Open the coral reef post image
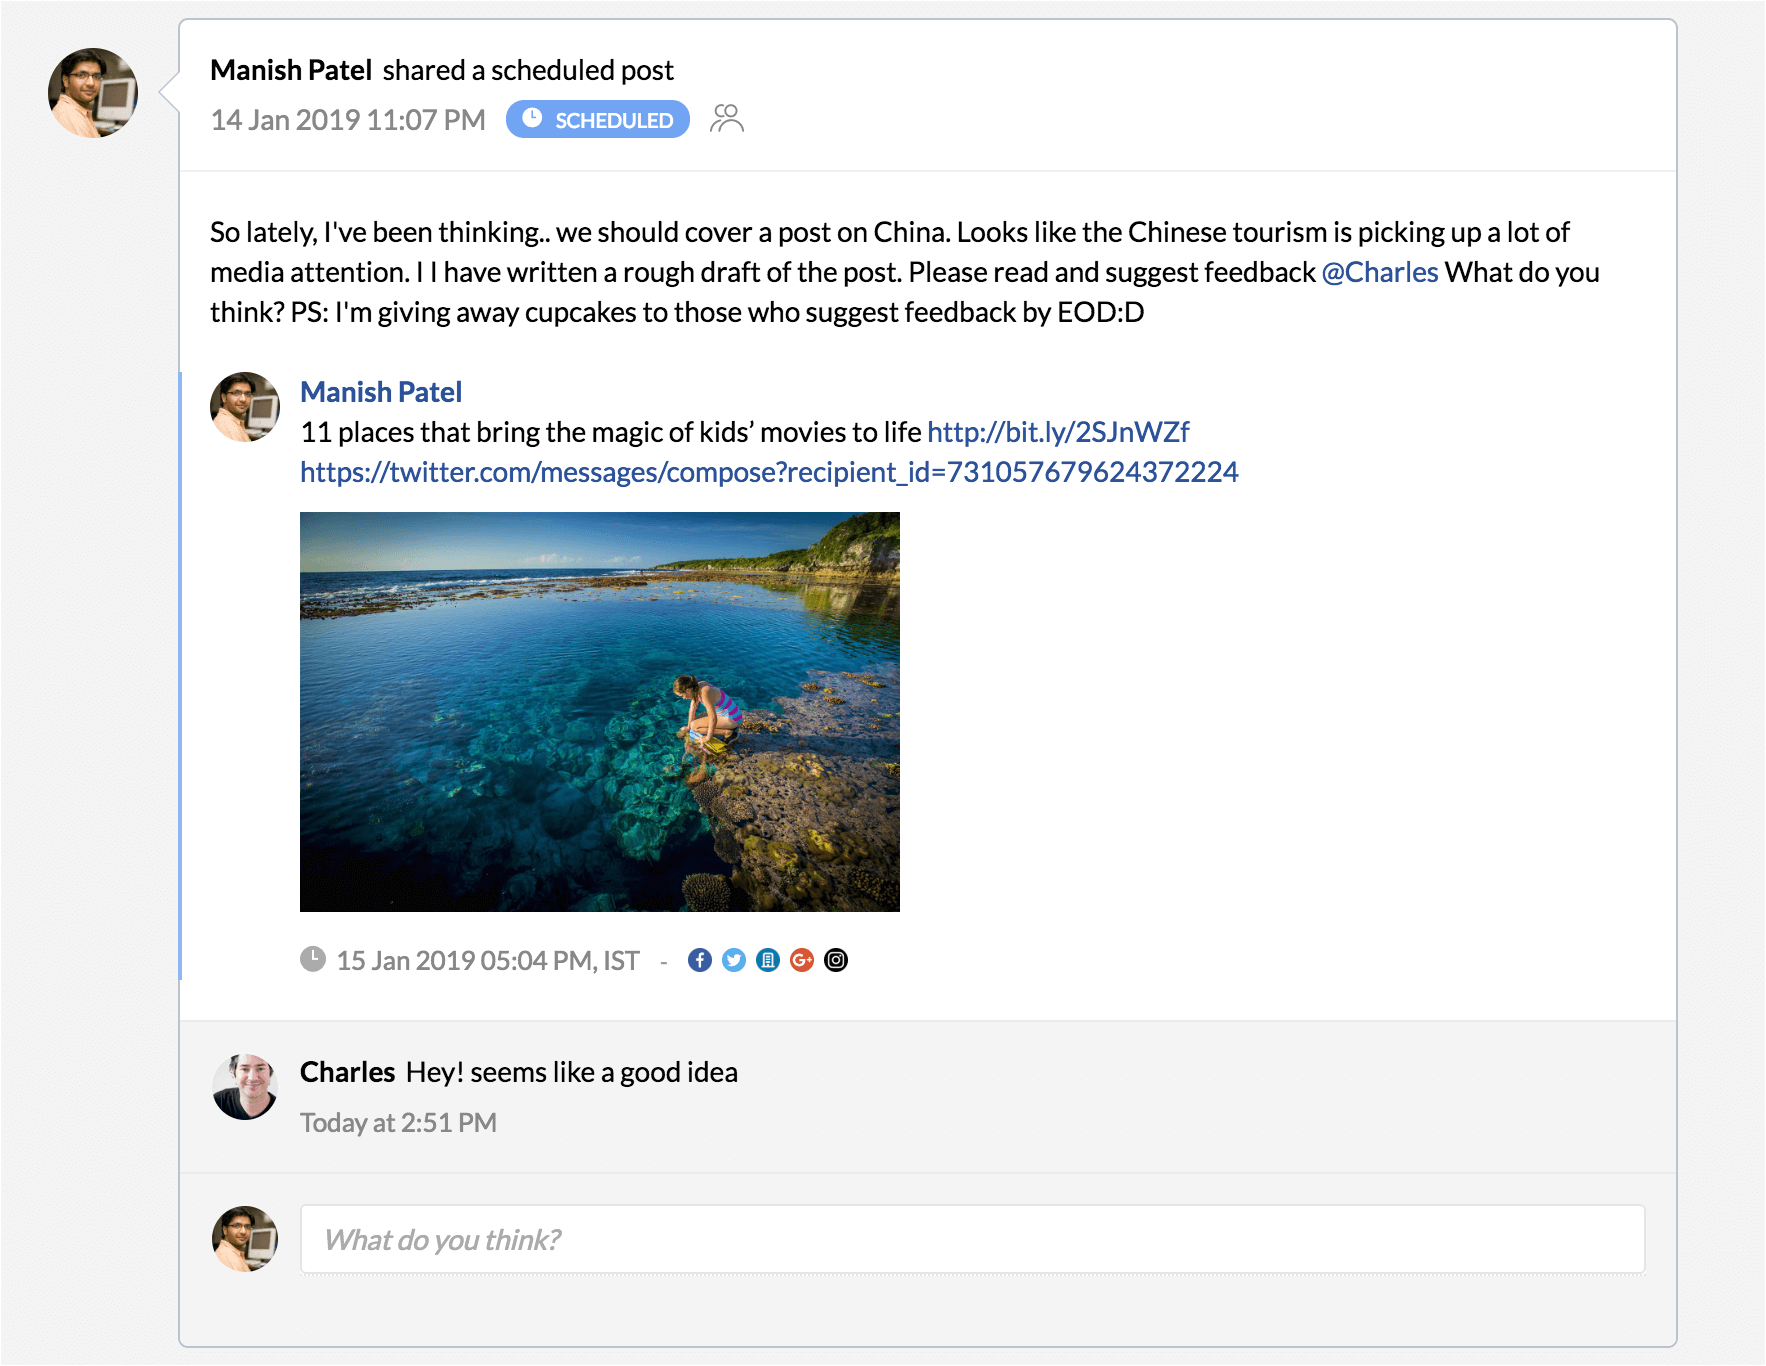Viewport: 1766px width, 1366px height. coord(600,711)
